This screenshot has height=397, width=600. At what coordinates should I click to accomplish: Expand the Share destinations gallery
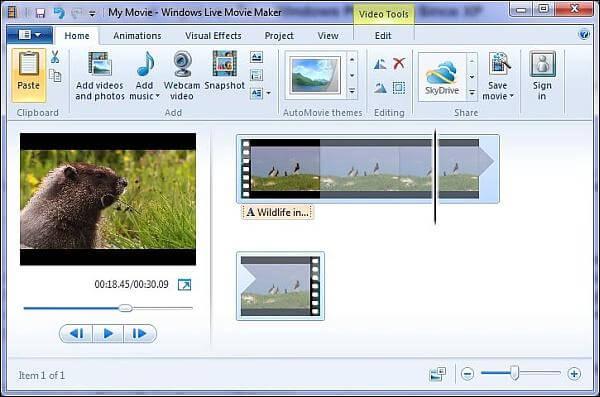(472, 93)
